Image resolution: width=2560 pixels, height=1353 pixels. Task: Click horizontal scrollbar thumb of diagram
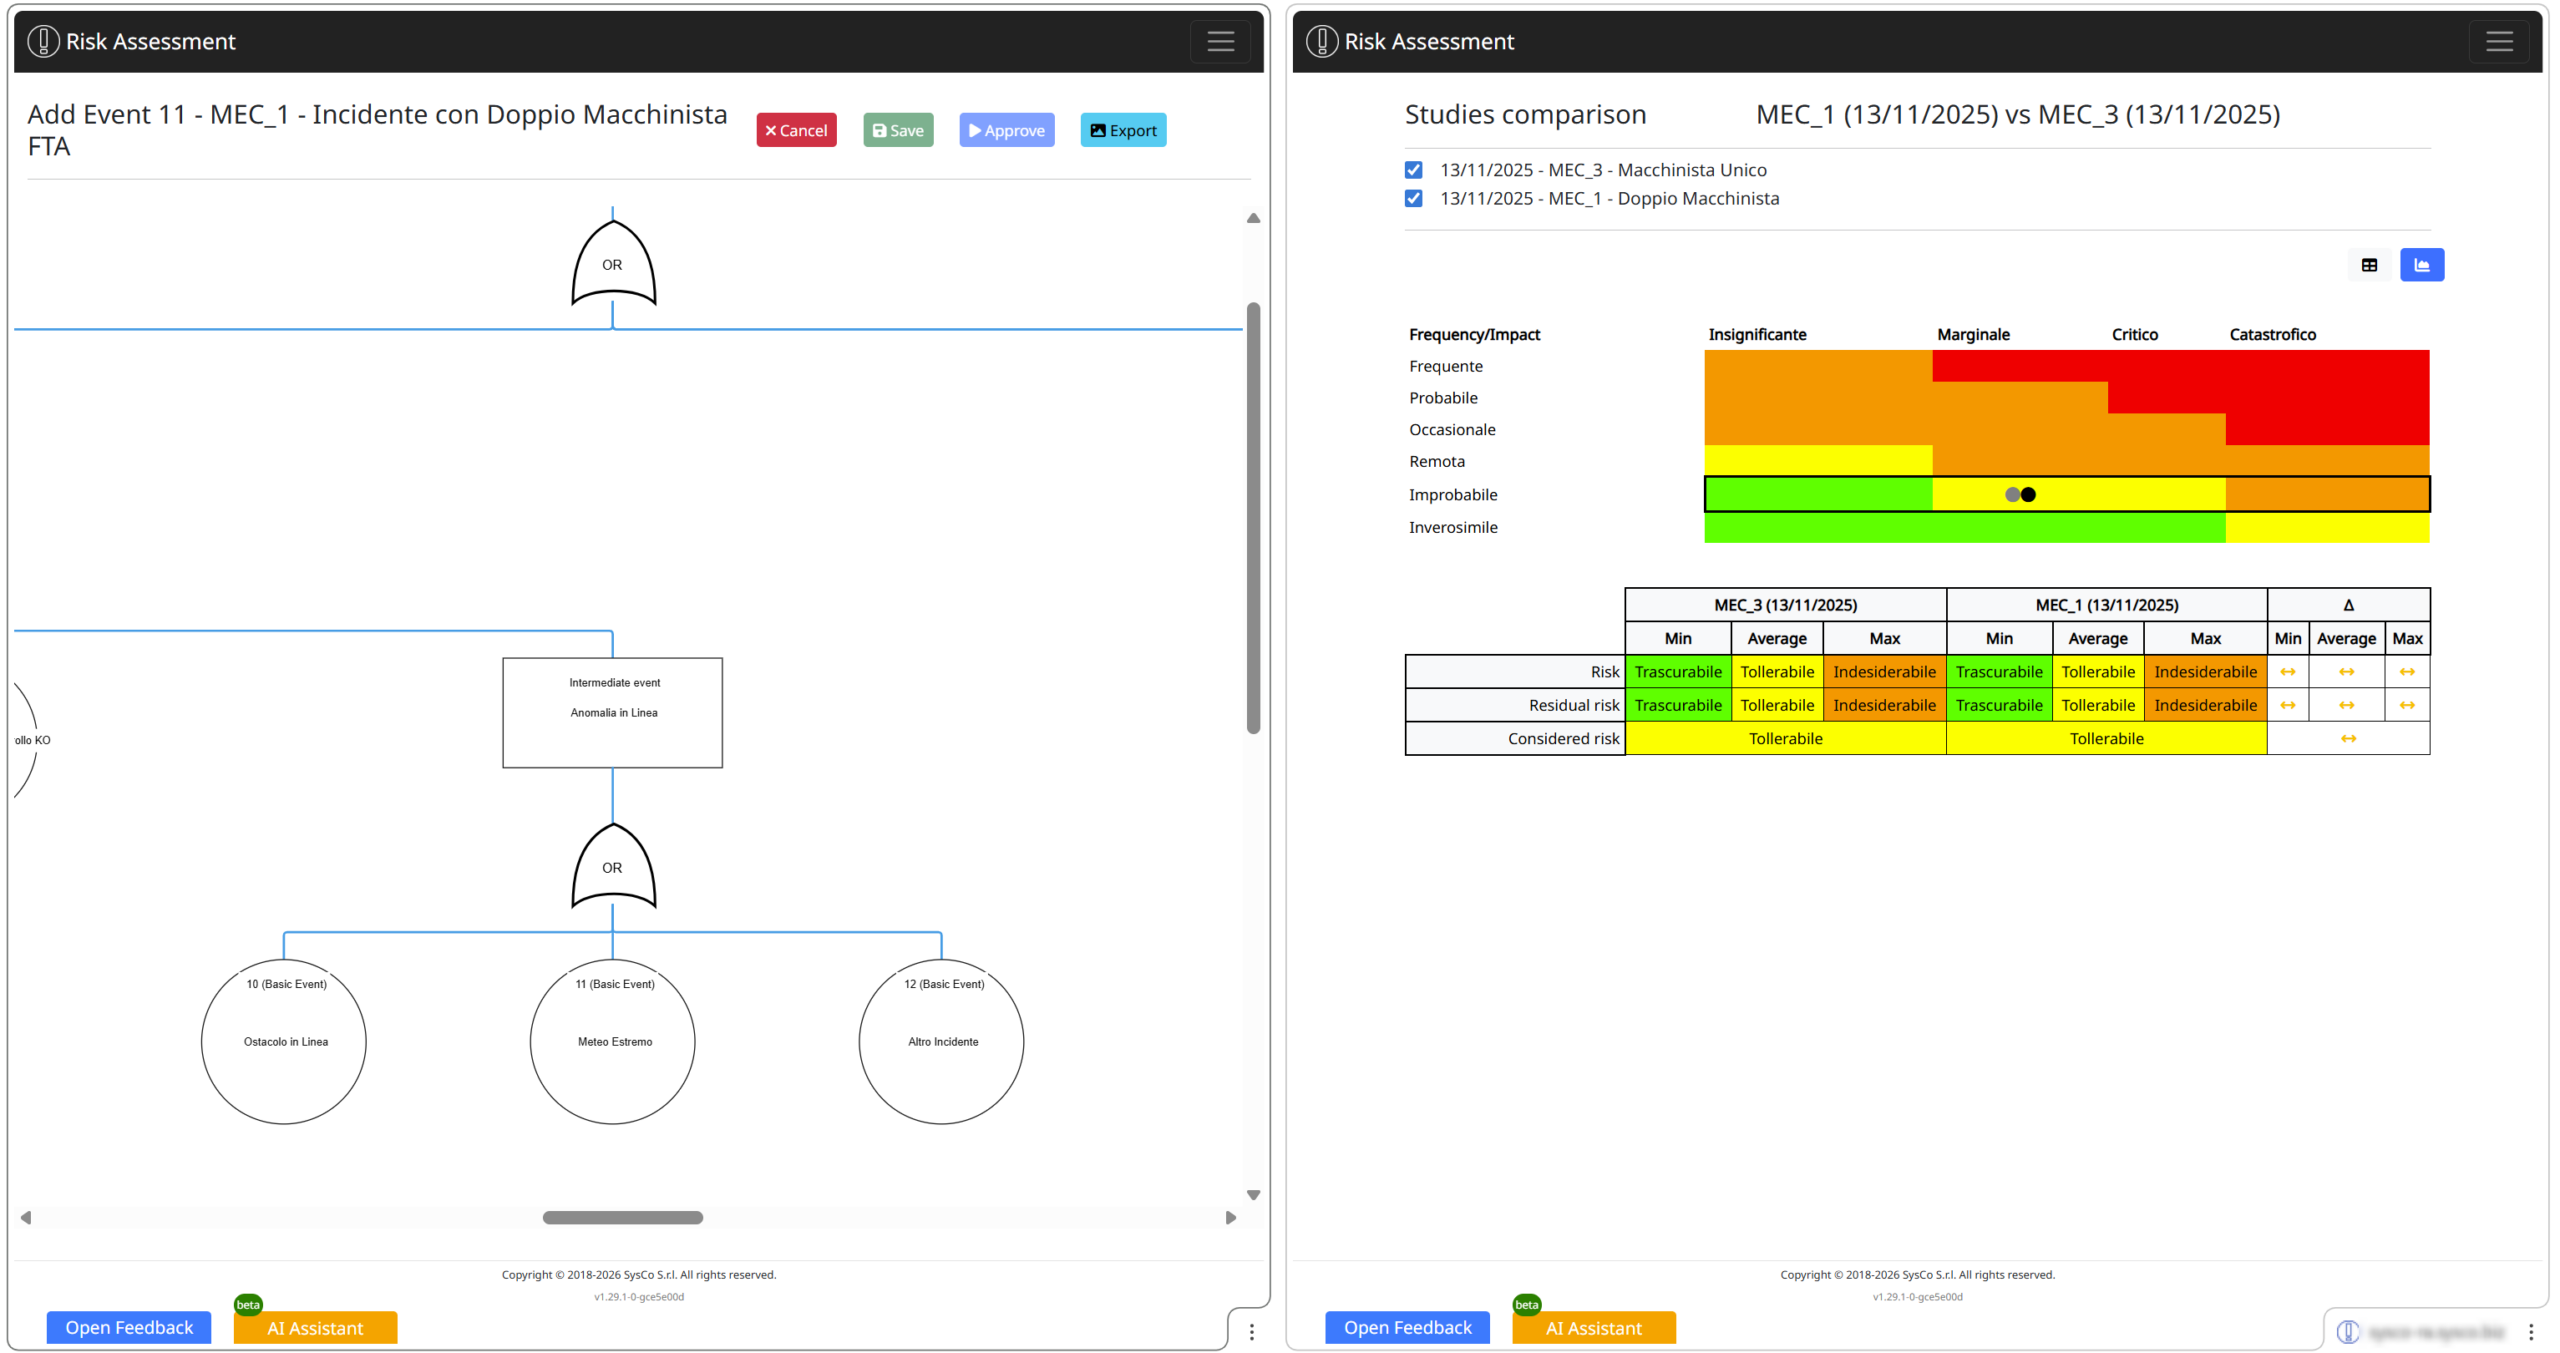point(622,1217)
